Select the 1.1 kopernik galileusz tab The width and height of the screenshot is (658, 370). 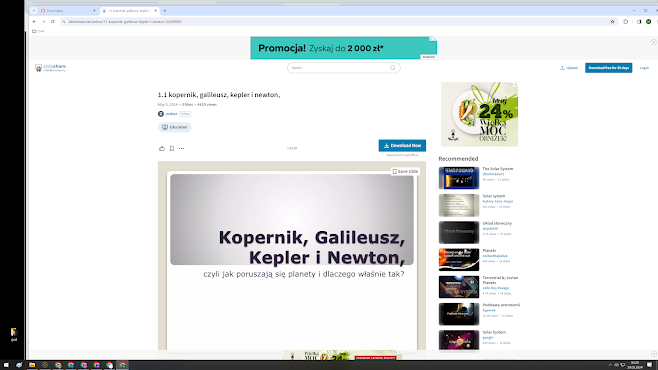129,10
